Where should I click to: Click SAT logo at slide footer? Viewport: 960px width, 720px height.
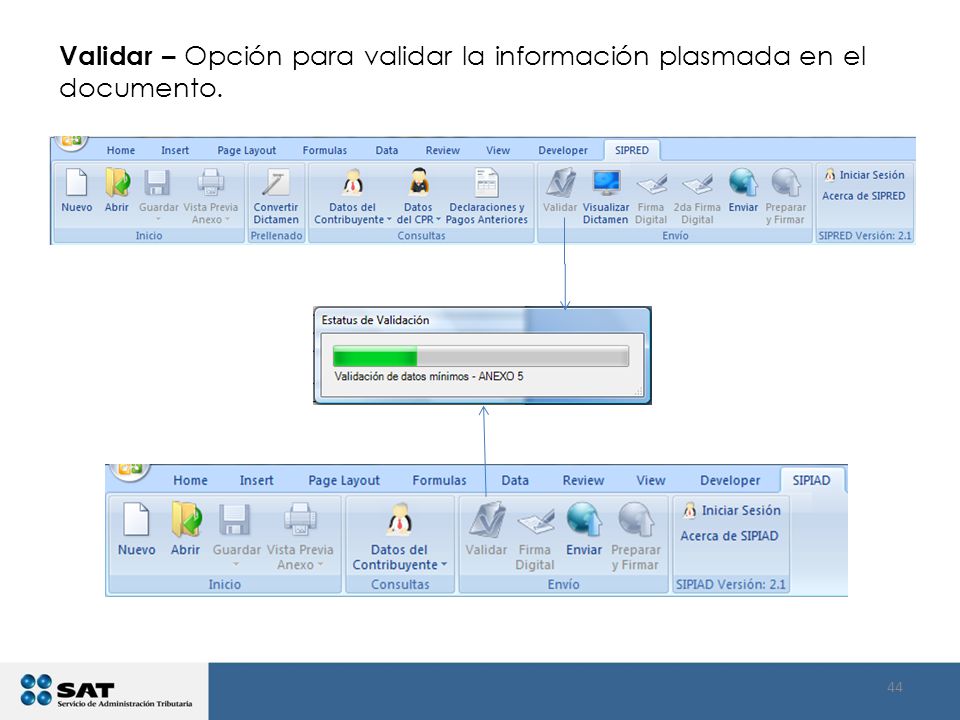(106, 691)
